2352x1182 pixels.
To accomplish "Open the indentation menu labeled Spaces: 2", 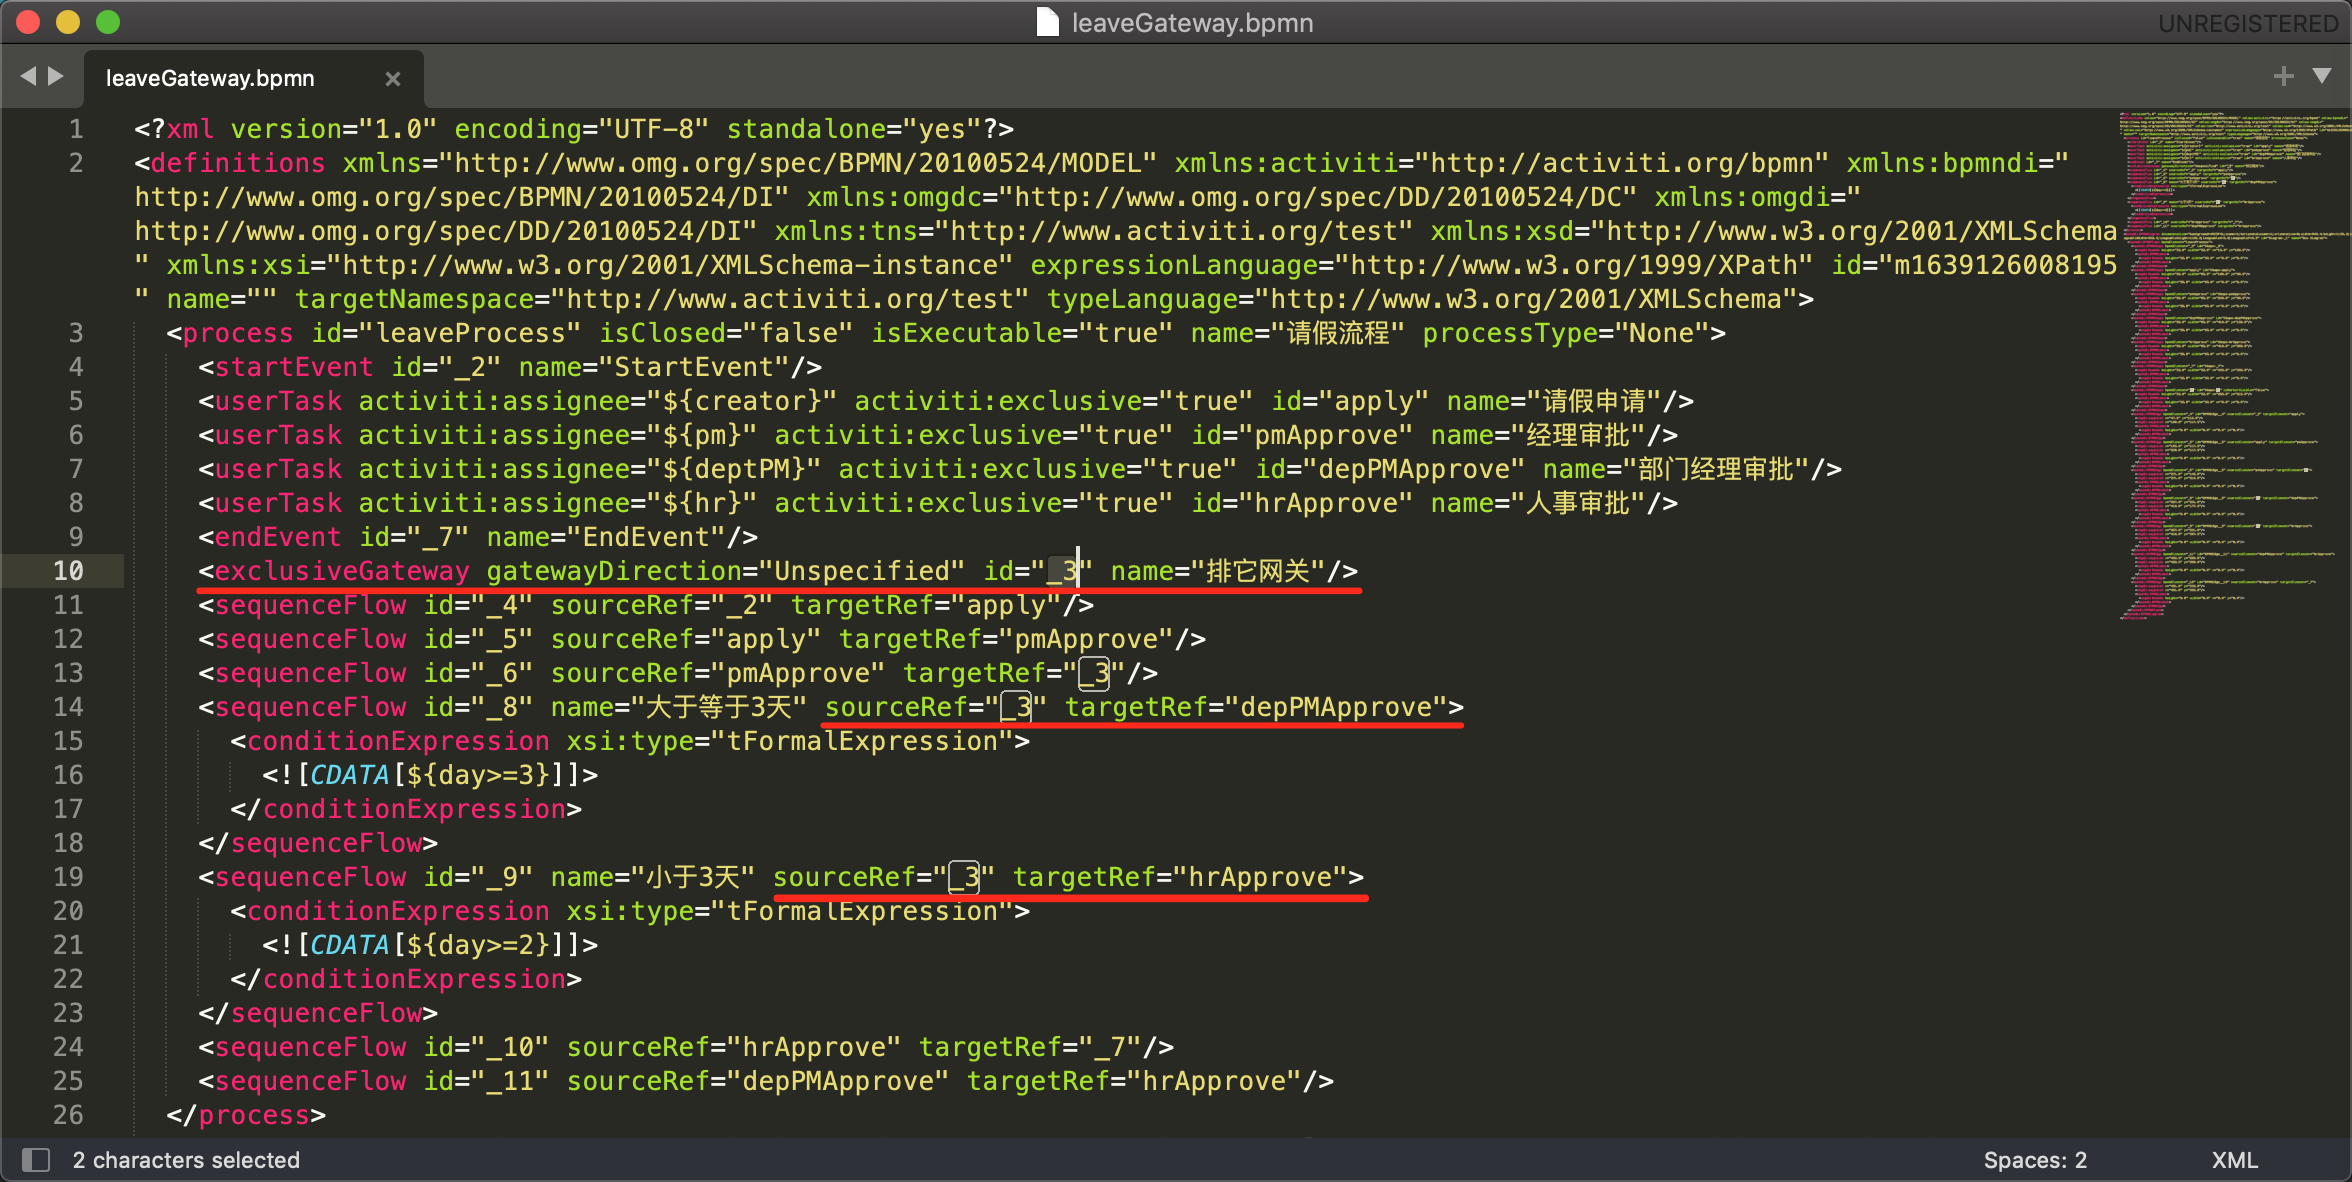I will point(2034,1159).
